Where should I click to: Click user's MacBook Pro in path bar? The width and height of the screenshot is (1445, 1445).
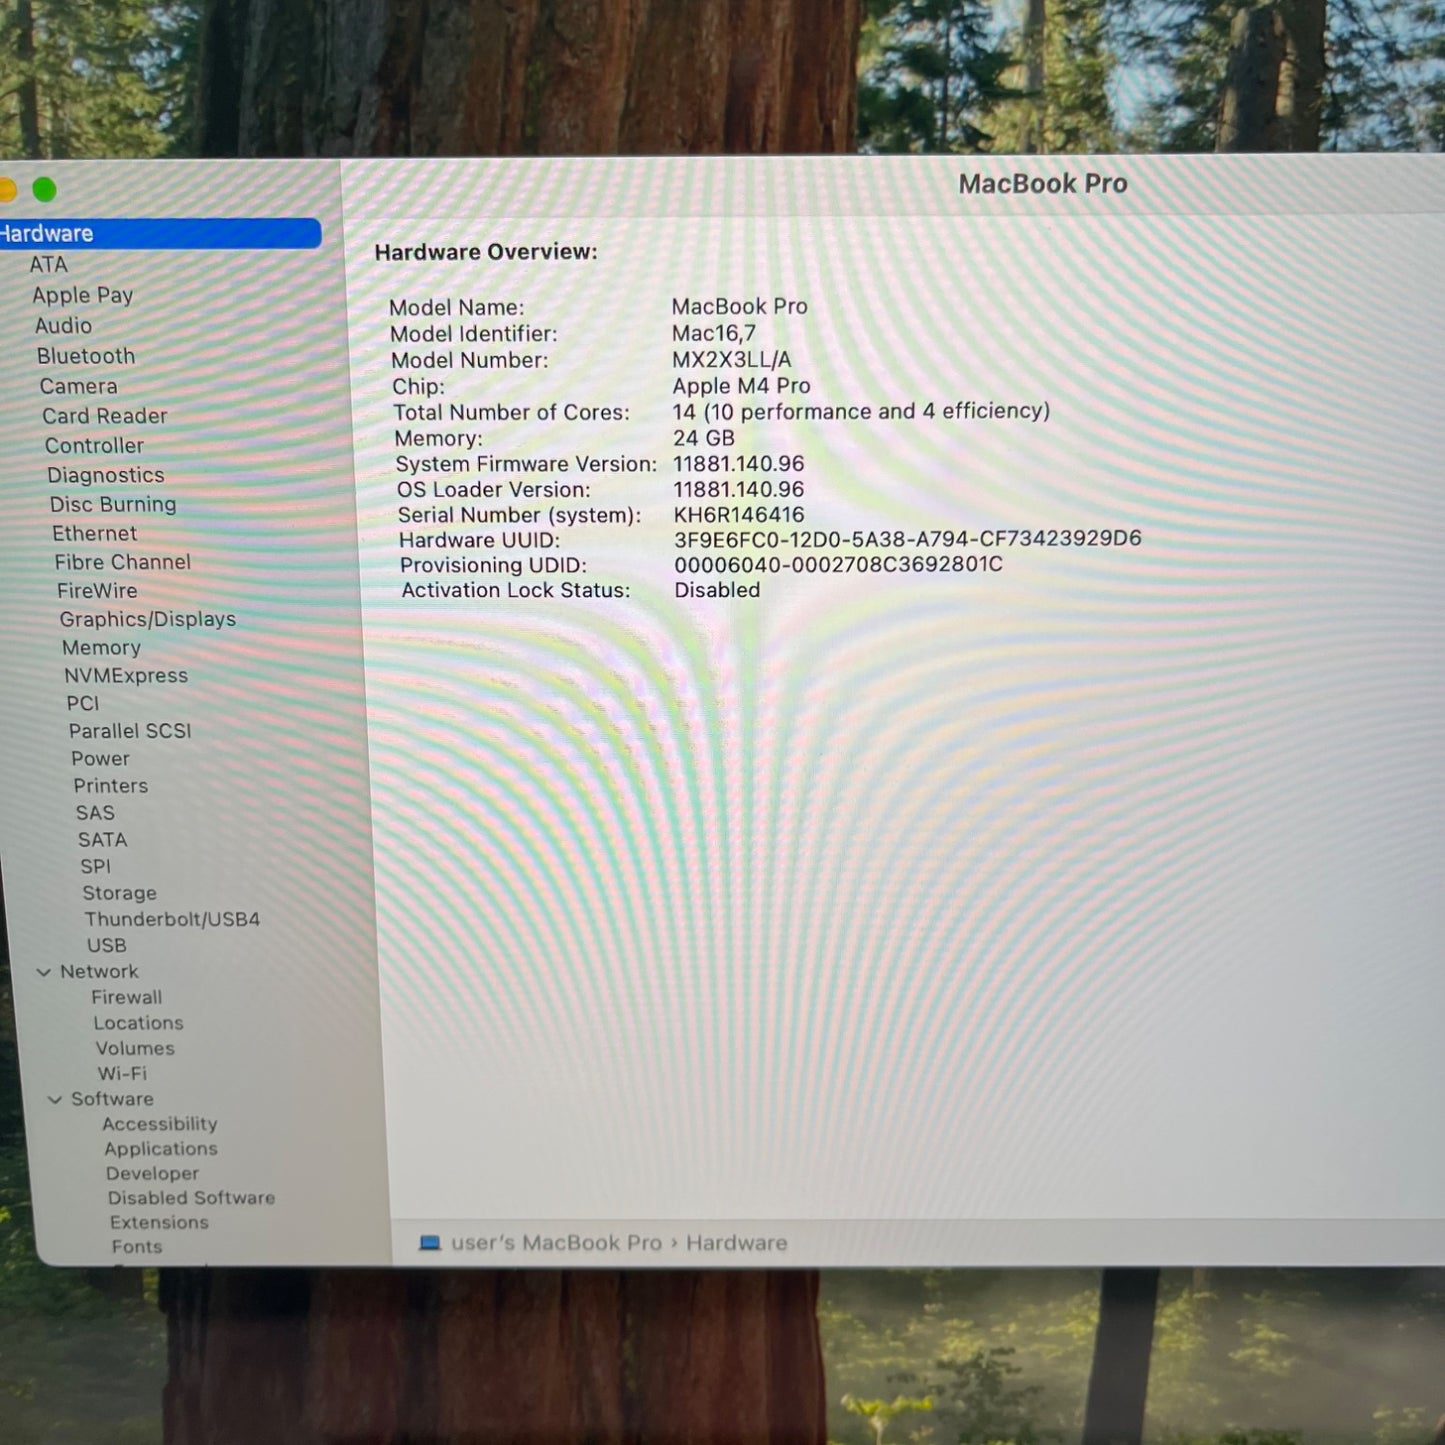[556, 1243]
